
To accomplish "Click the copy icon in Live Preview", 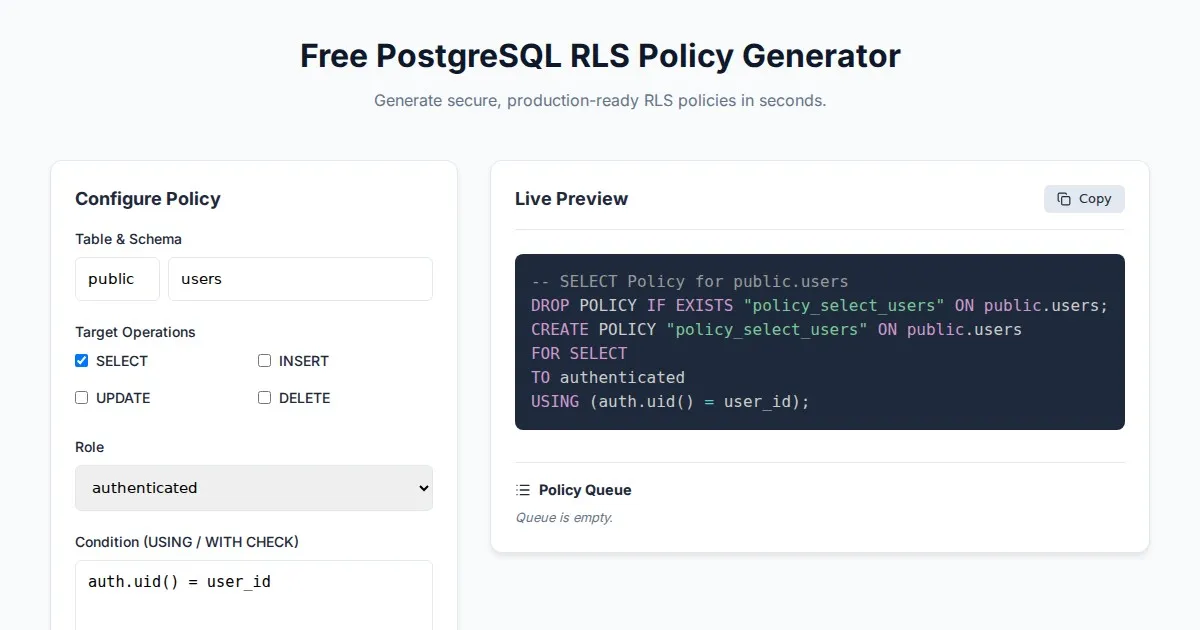I will coord(1064,199).
